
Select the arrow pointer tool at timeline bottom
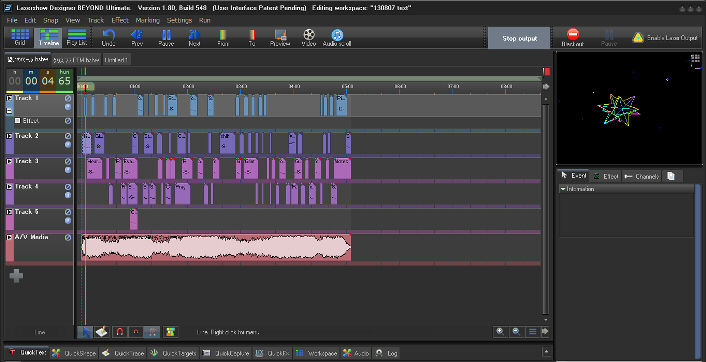[x=86, y=332]
